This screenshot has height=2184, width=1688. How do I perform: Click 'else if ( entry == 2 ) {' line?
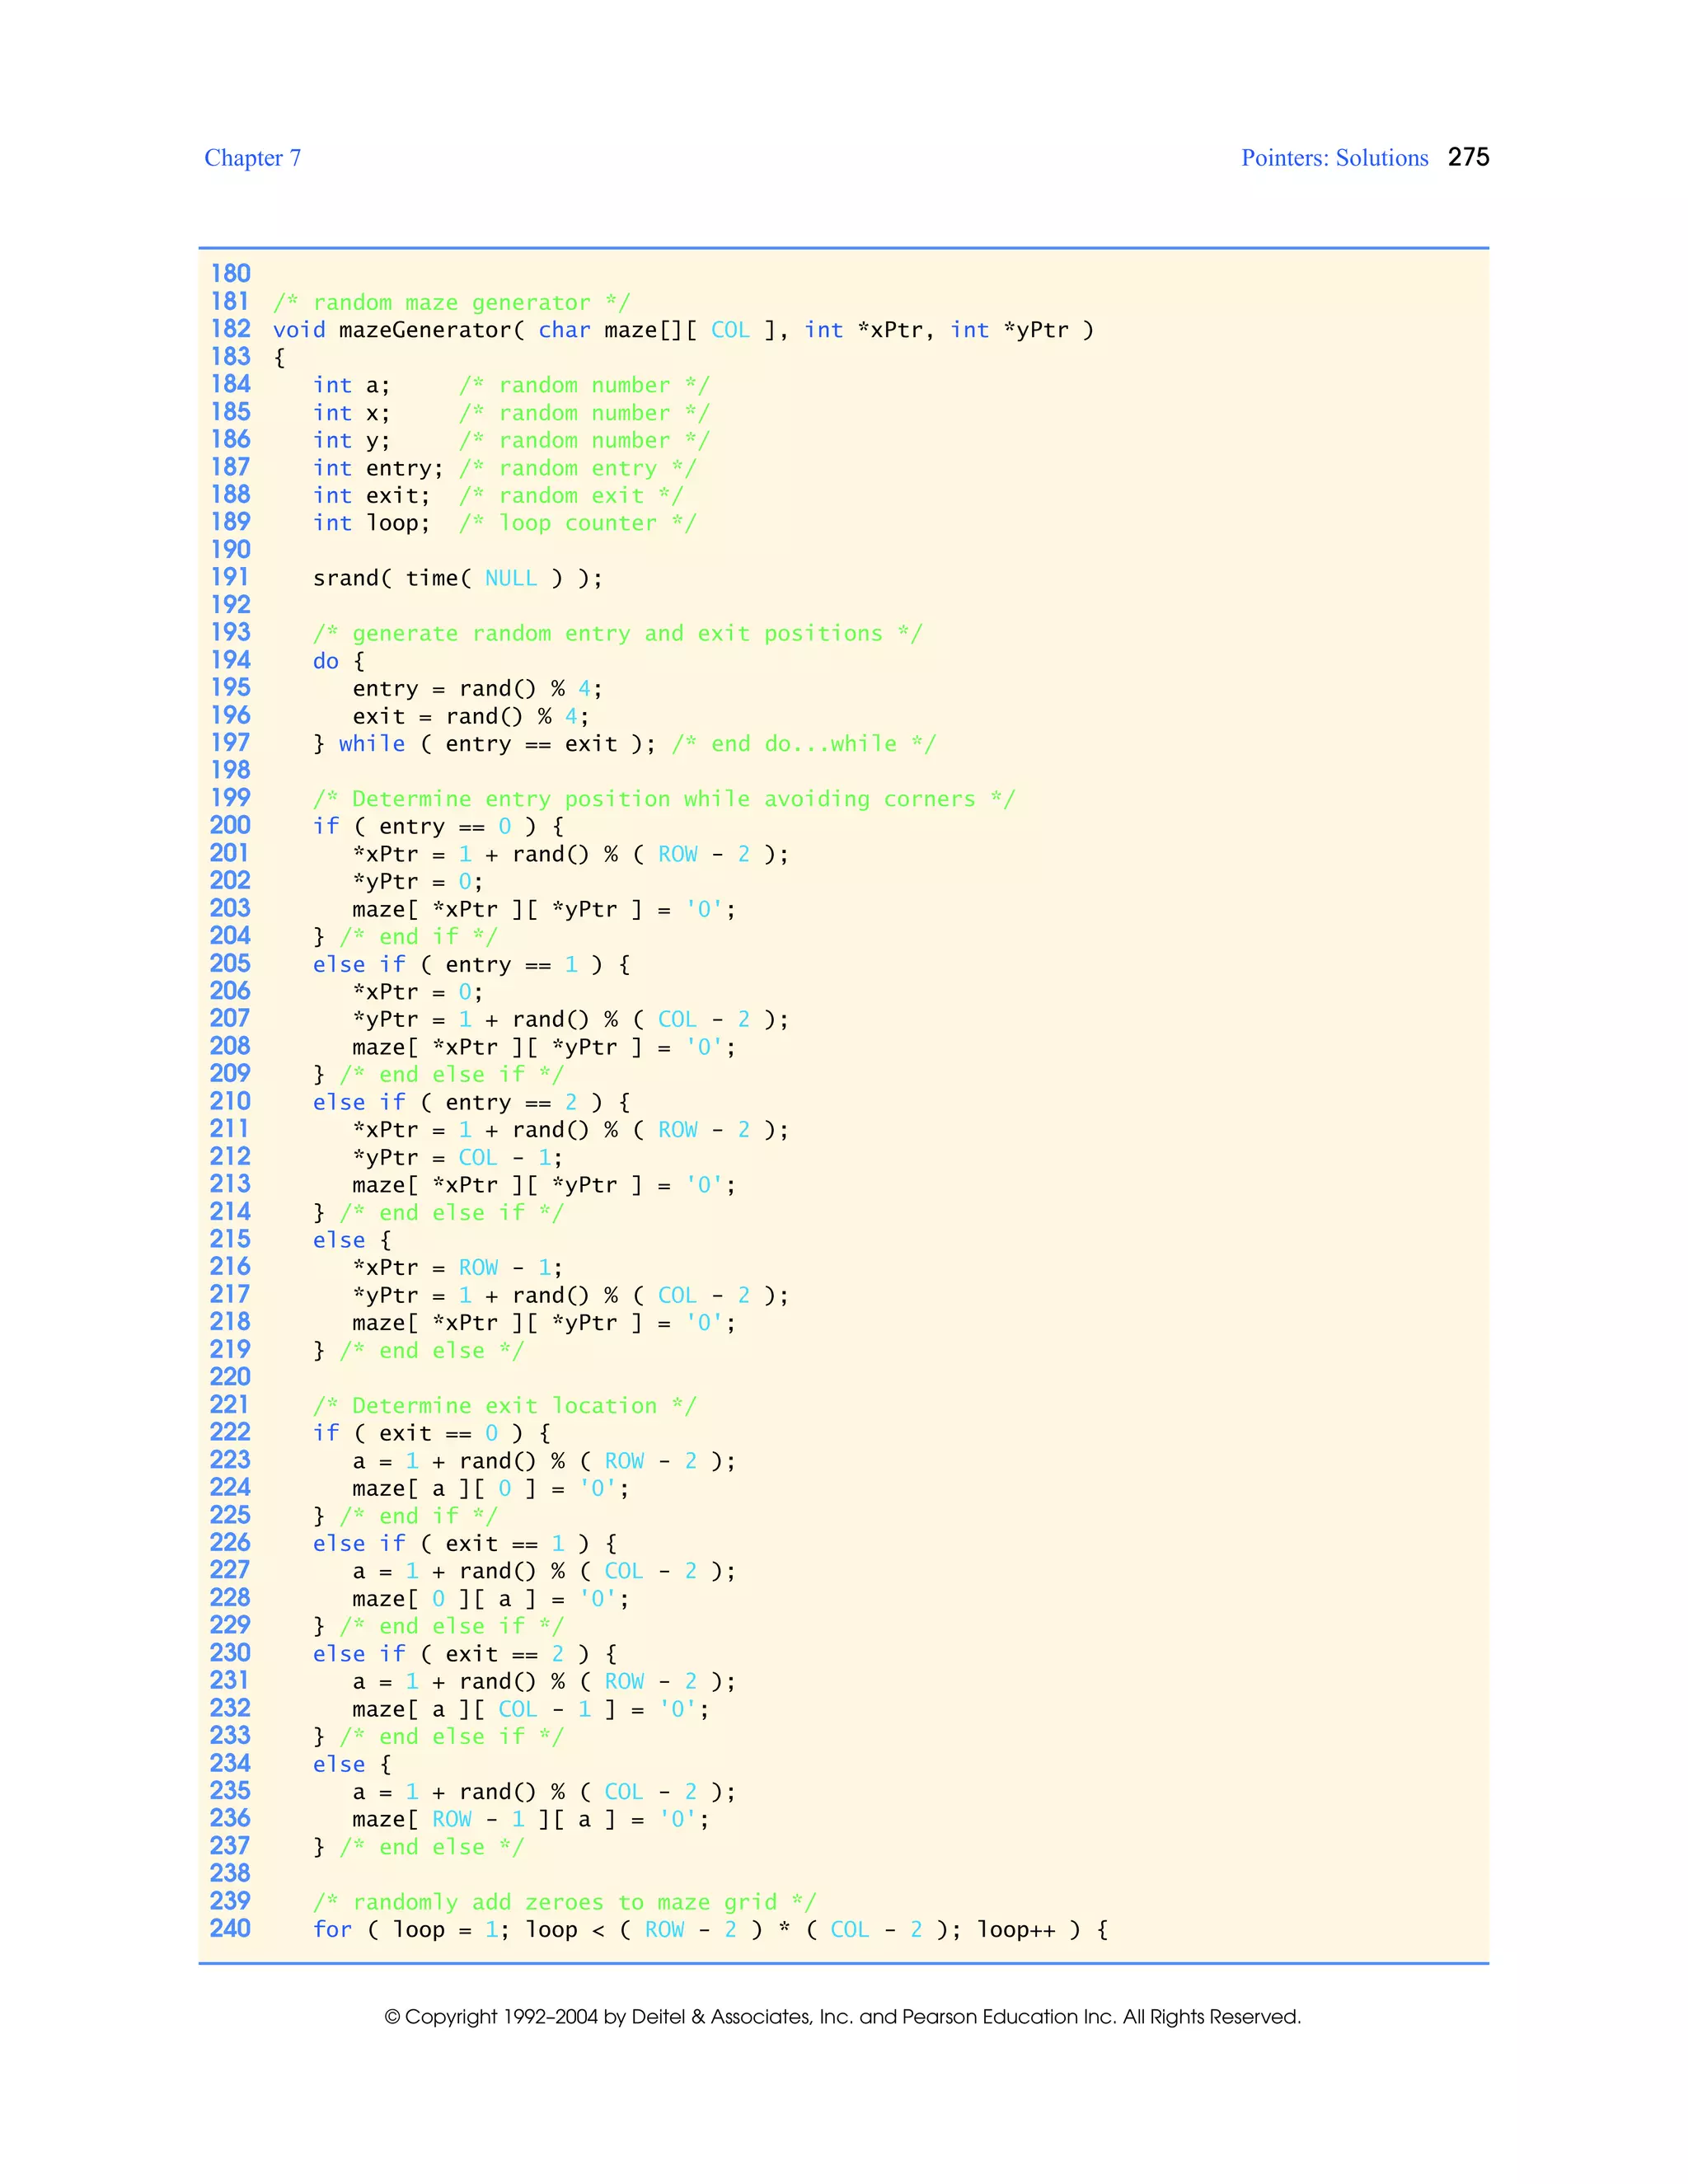click(471, 1102)
